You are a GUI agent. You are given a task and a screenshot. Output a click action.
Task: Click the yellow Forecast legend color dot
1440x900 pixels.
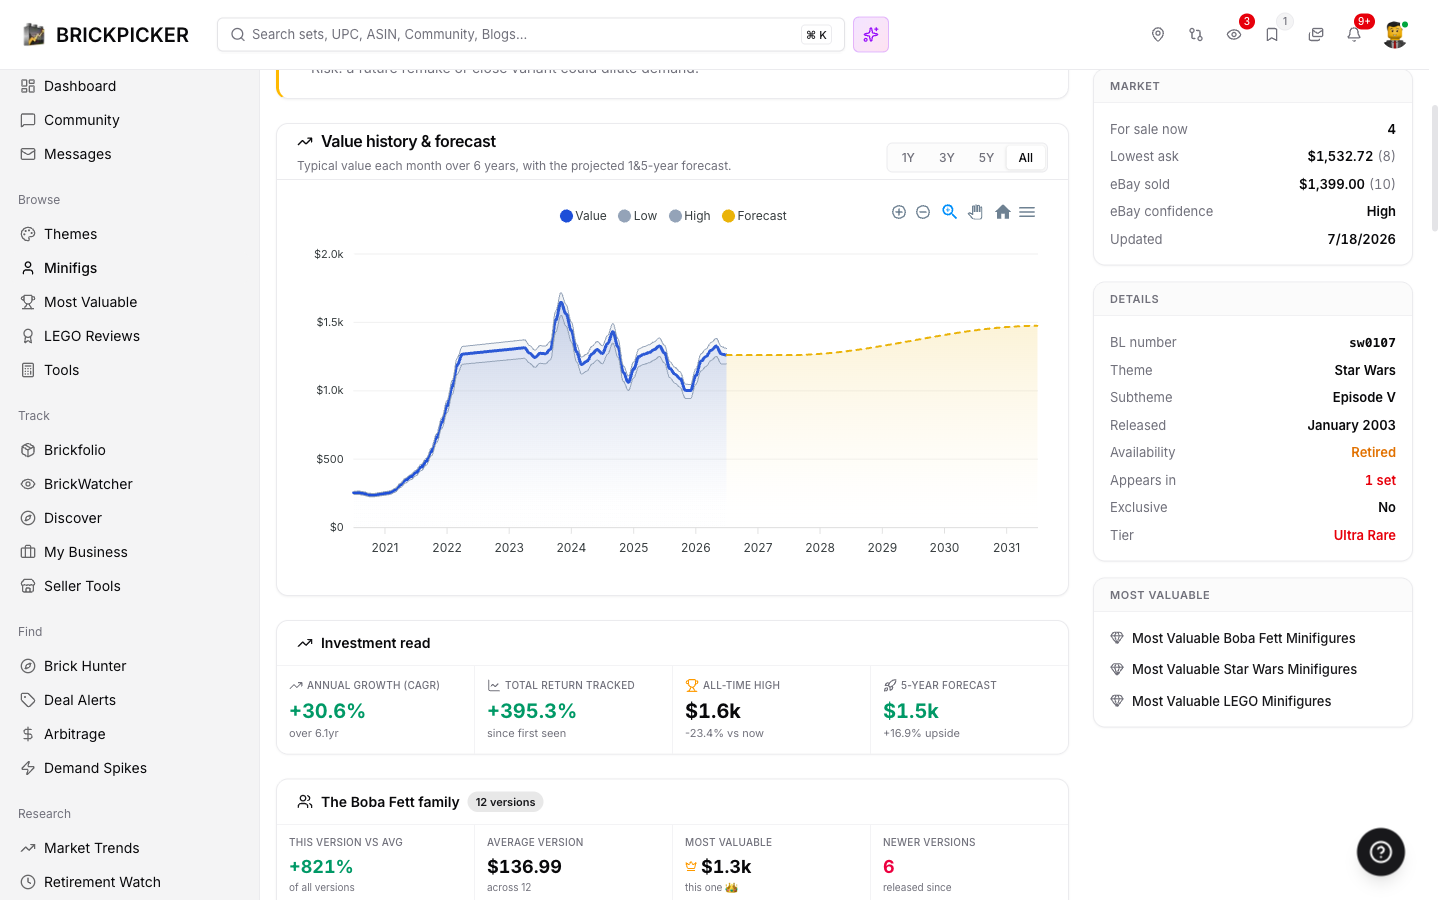pos(728,216)
